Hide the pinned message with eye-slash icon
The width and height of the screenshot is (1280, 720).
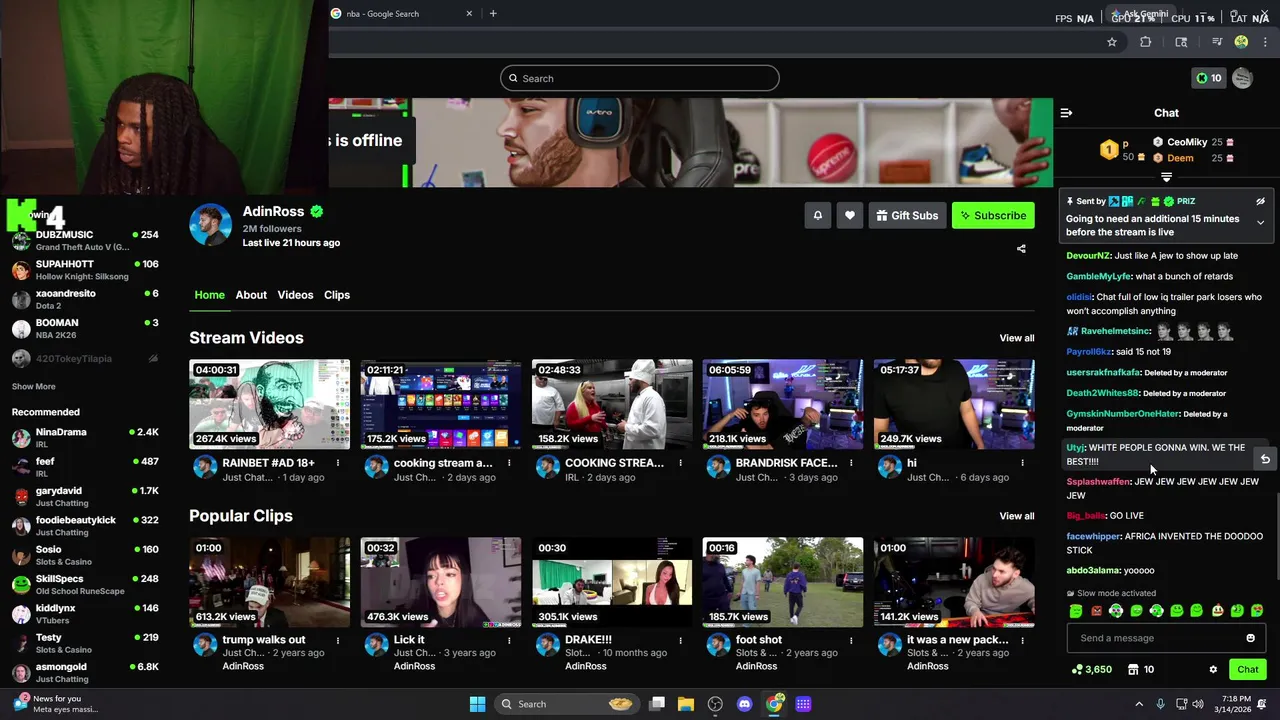coord(1260,201)
